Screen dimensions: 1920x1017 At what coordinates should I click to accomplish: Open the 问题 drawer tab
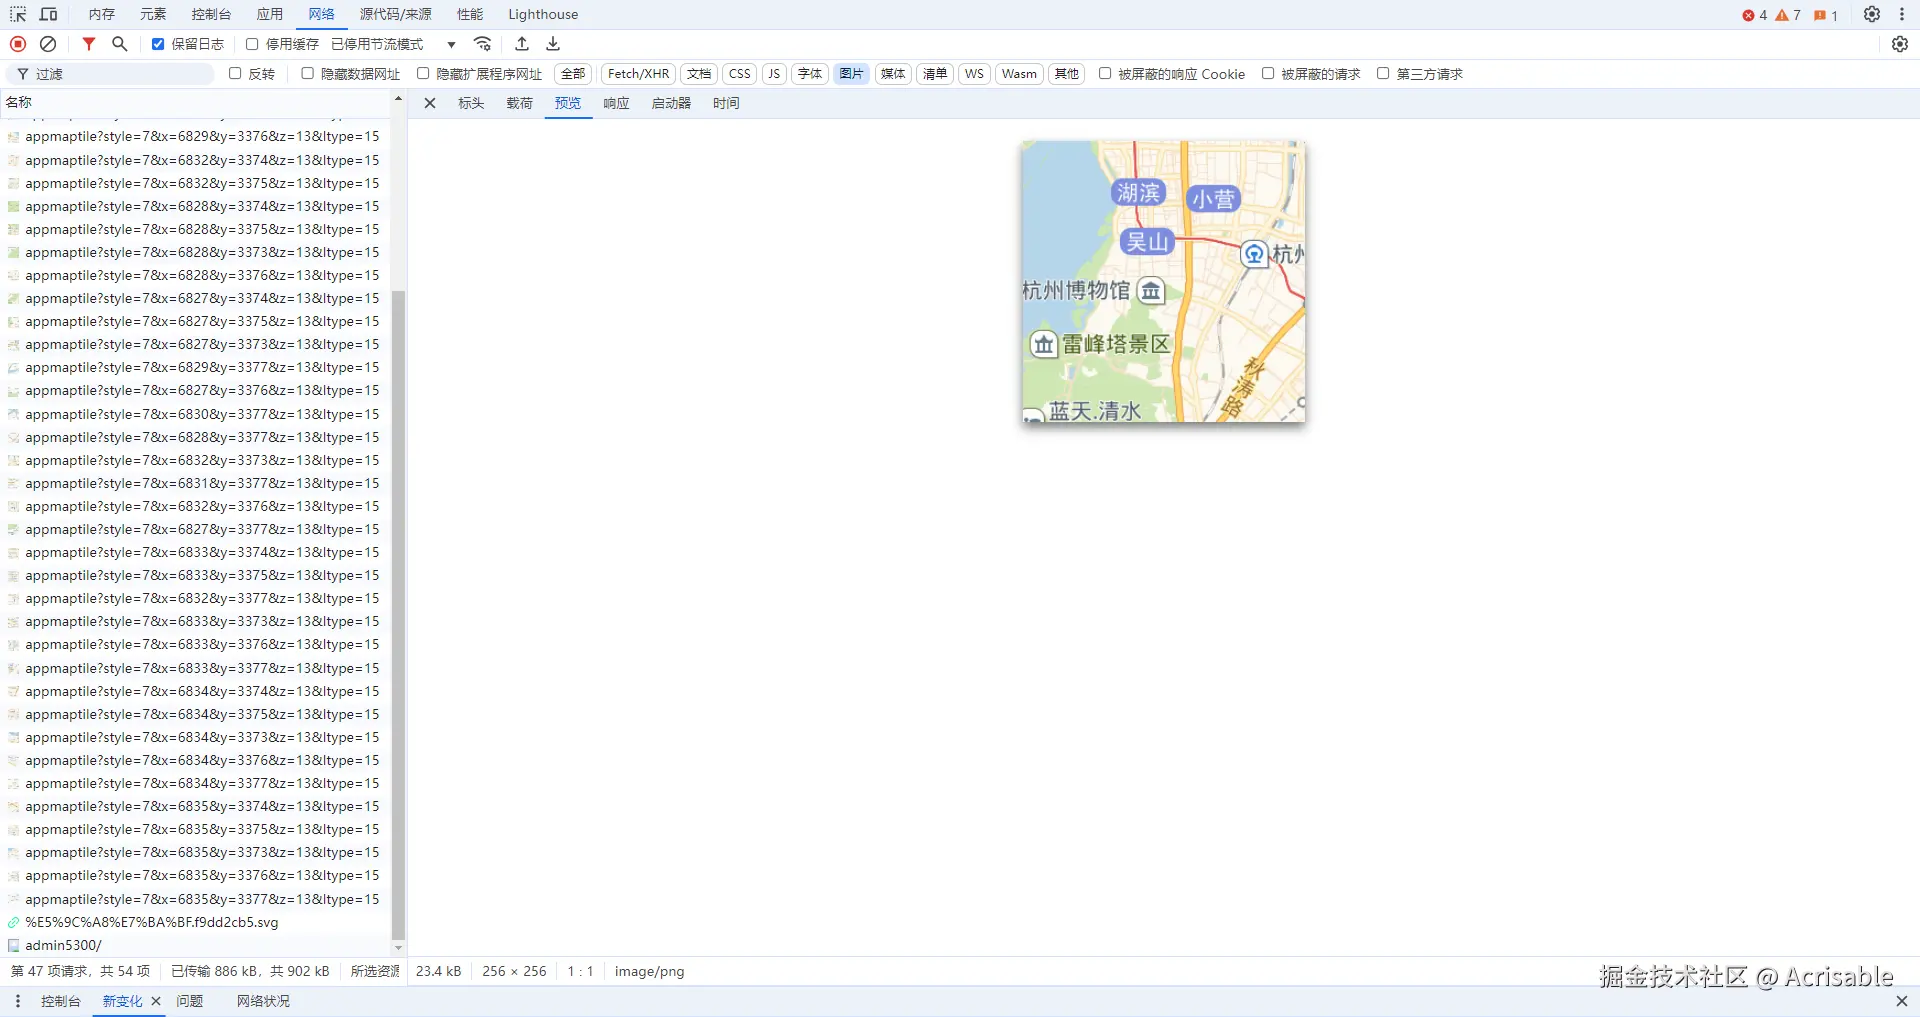coord(190,1001)
